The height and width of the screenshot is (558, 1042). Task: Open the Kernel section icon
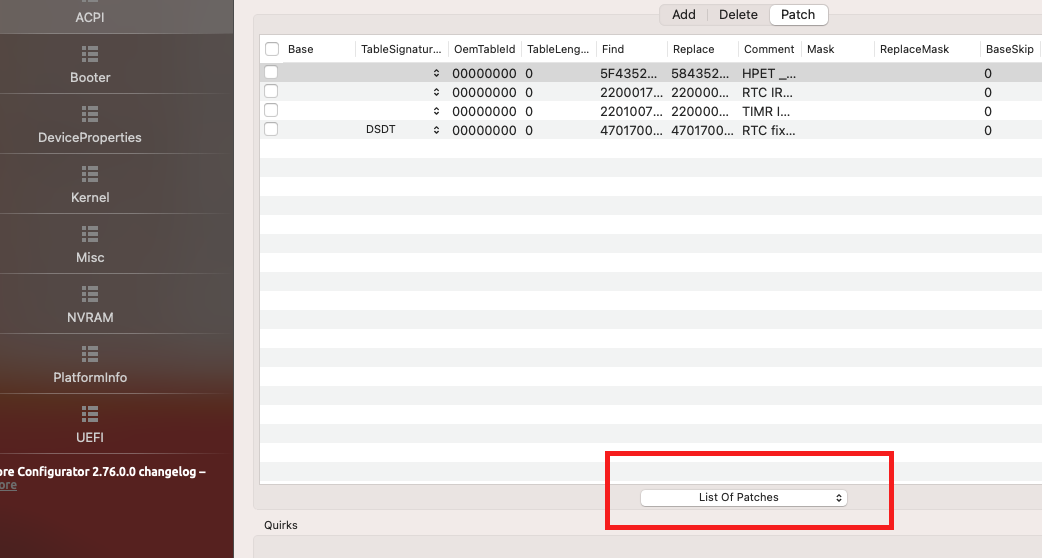[90, 173]
